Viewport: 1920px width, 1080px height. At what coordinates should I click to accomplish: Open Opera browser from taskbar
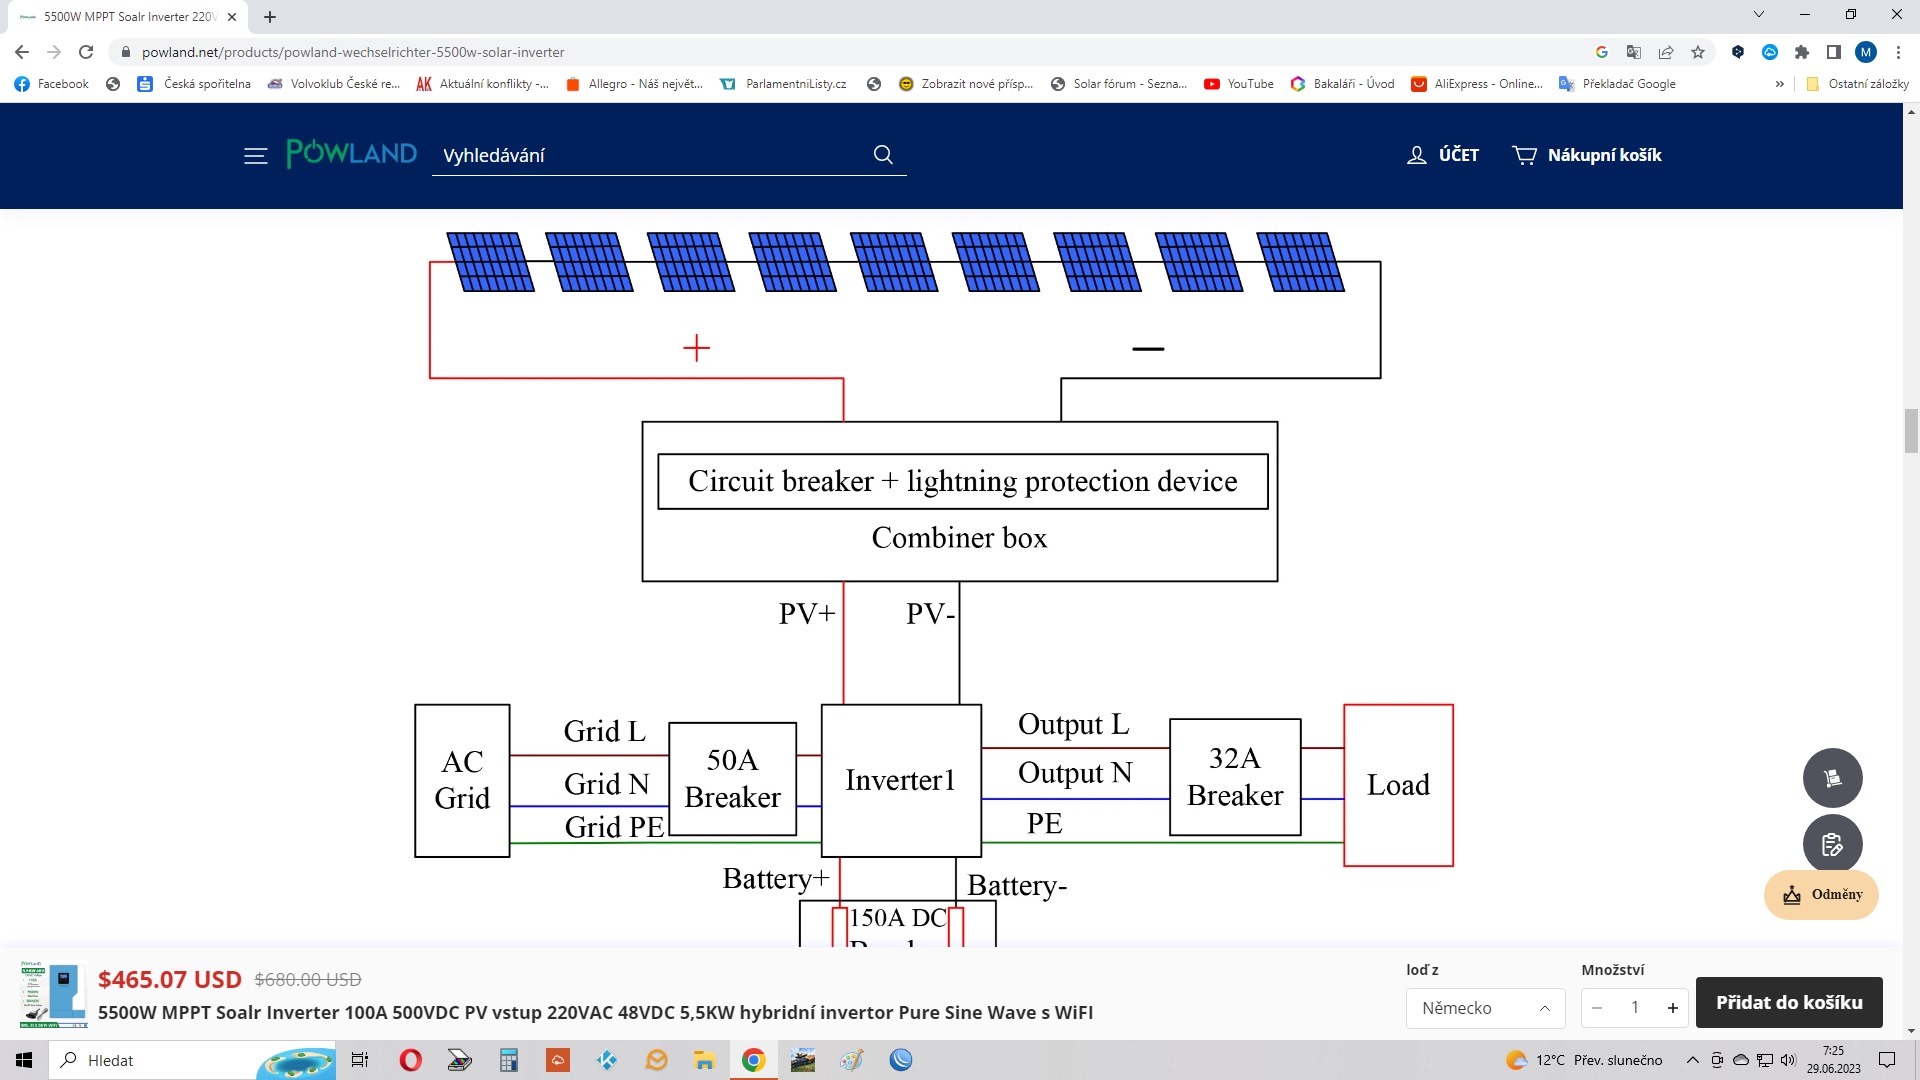(x=410, y=1060)
